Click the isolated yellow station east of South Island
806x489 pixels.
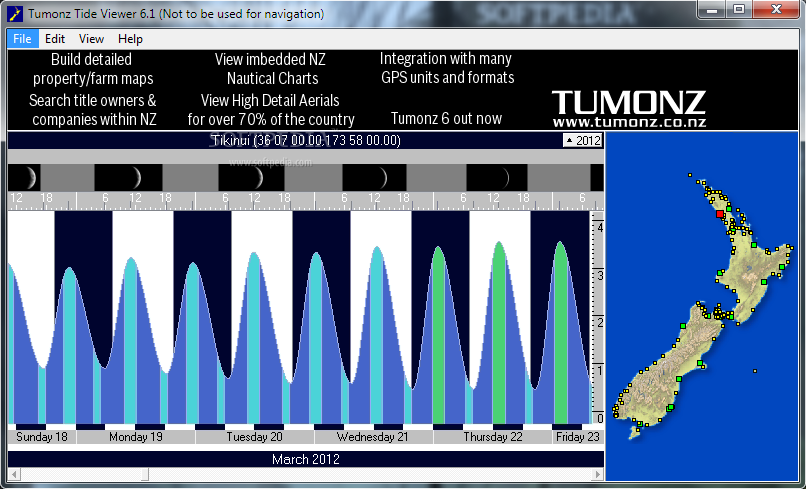[x=755, y=371]
